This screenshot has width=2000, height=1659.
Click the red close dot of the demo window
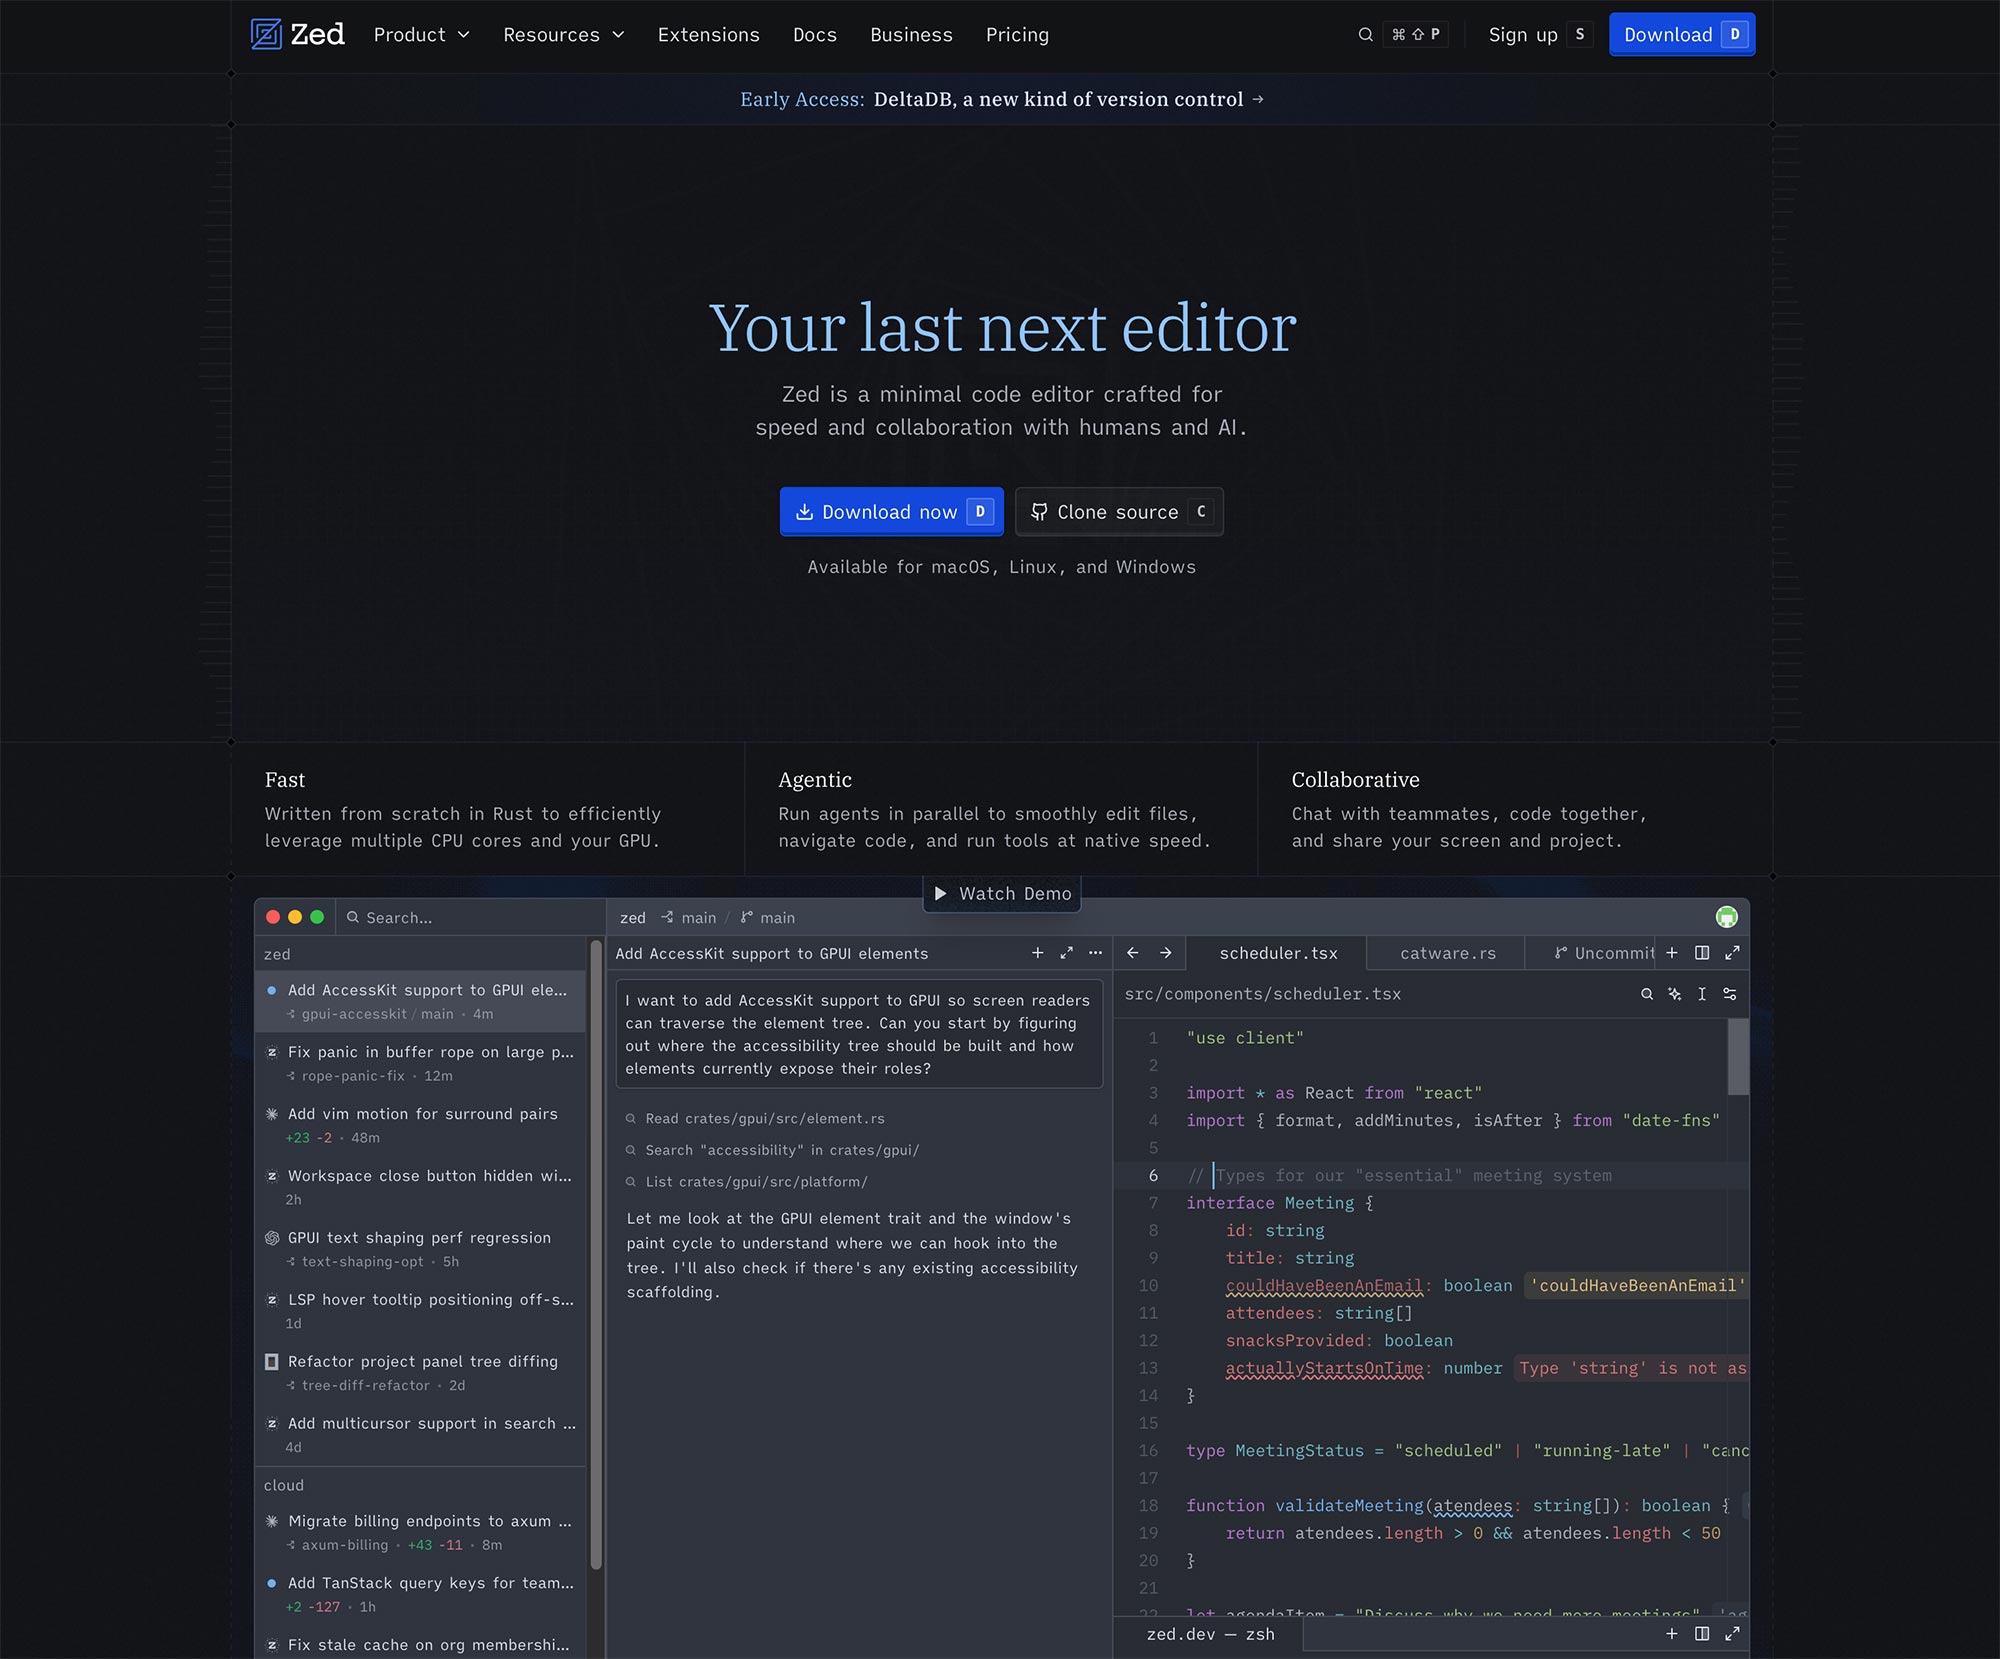click(272, 917)
